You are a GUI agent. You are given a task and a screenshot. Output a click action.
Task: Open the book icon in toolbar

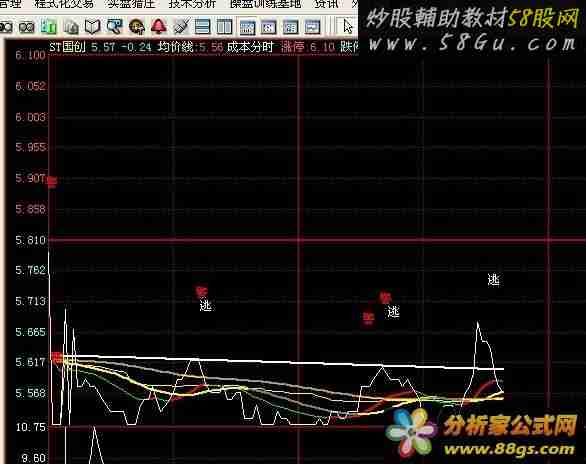click(x=92, y=27)
